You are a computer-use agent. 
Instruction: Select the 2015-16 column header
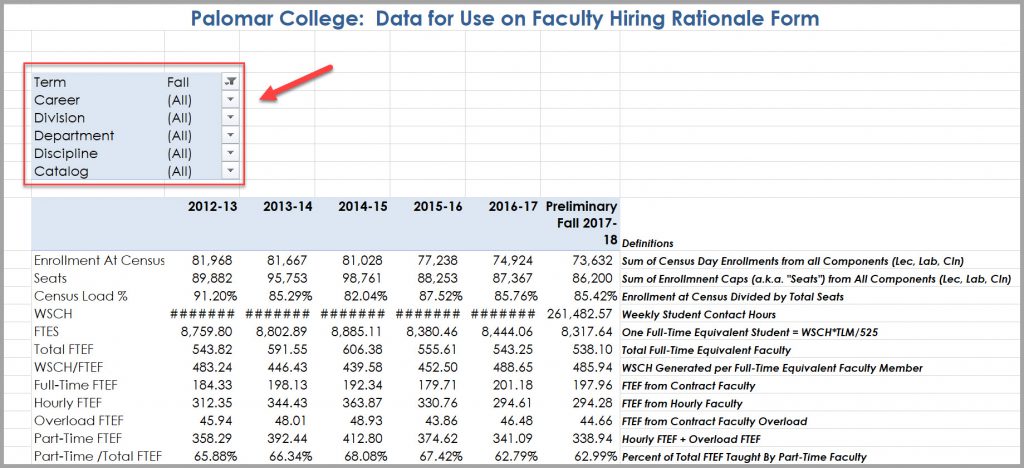tap(438, 206)
